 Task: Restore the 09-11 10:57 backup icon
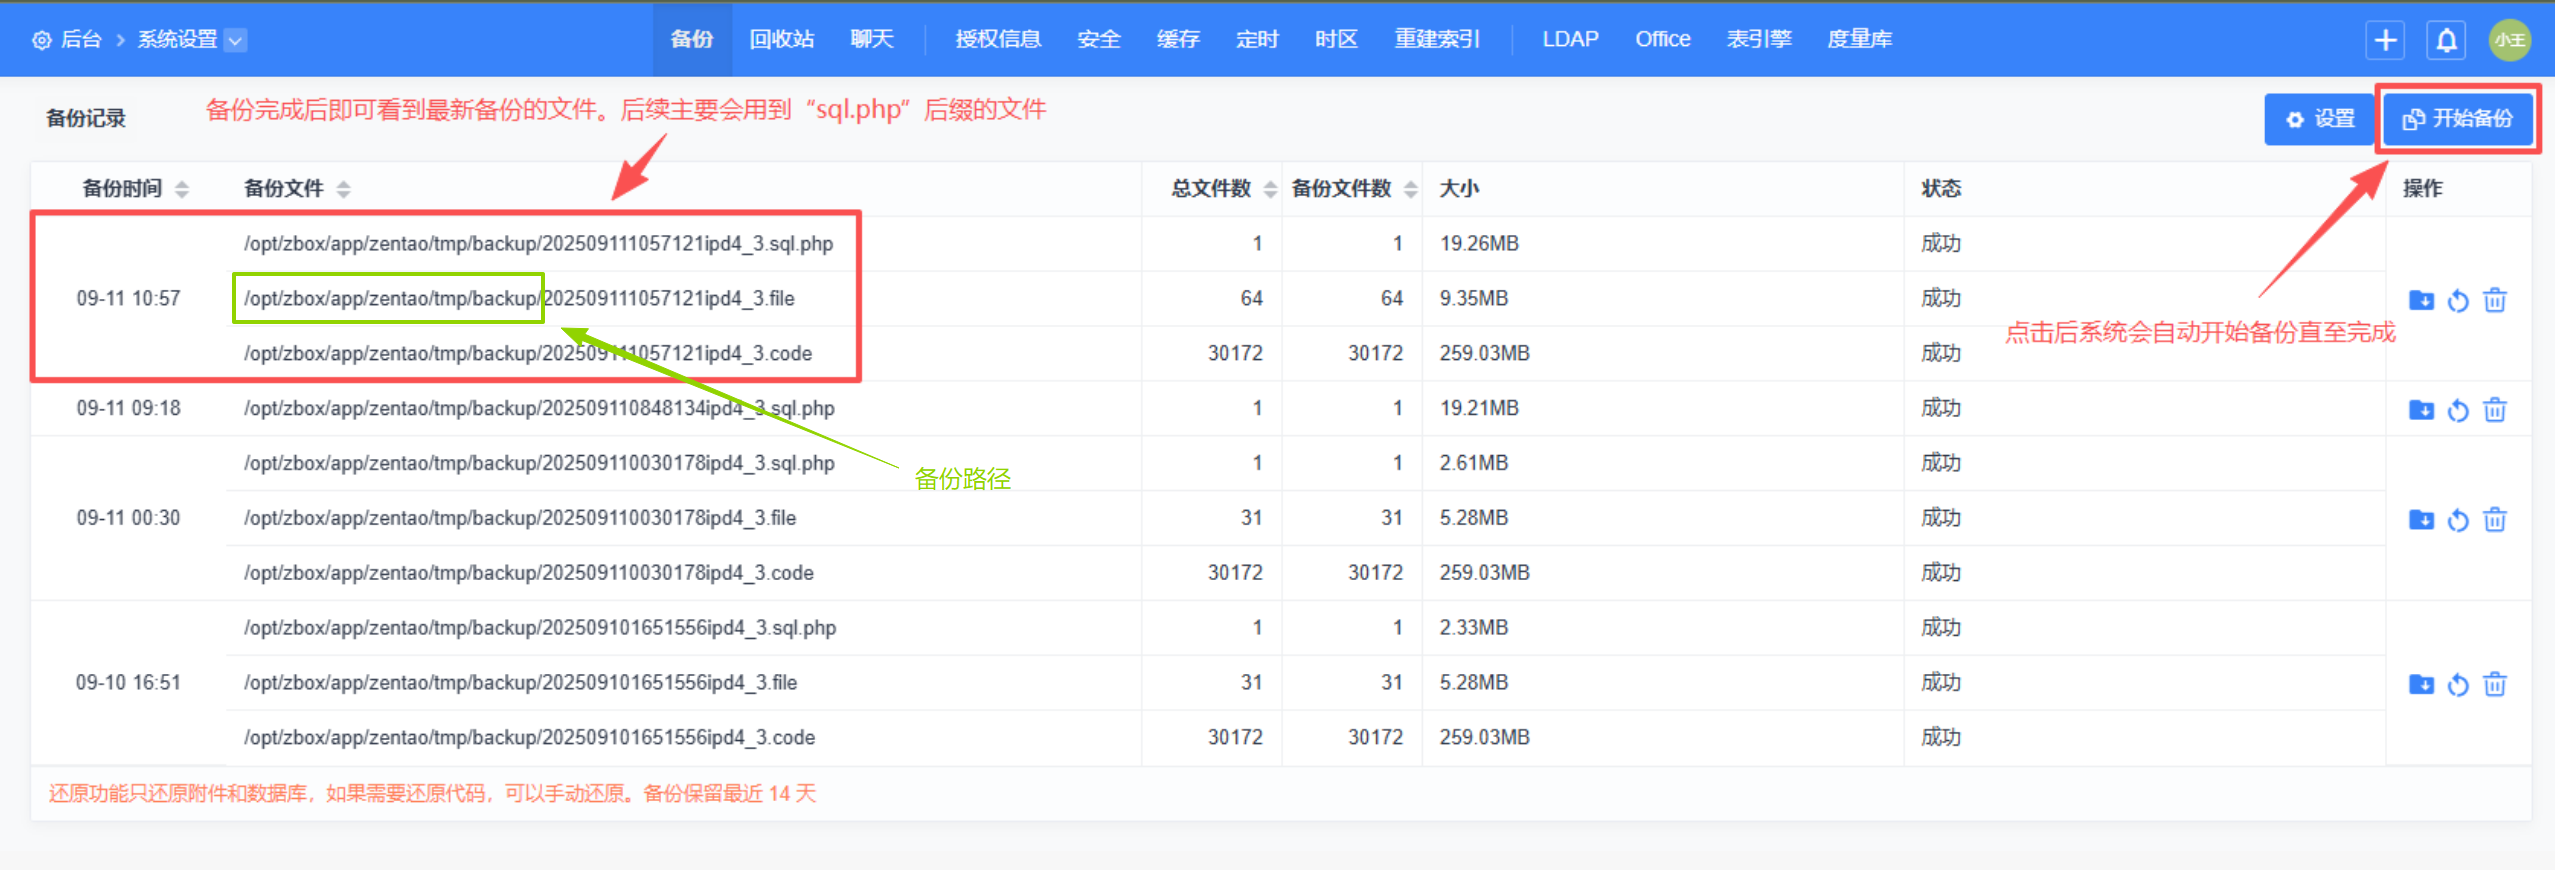(x=2458, y=300)
